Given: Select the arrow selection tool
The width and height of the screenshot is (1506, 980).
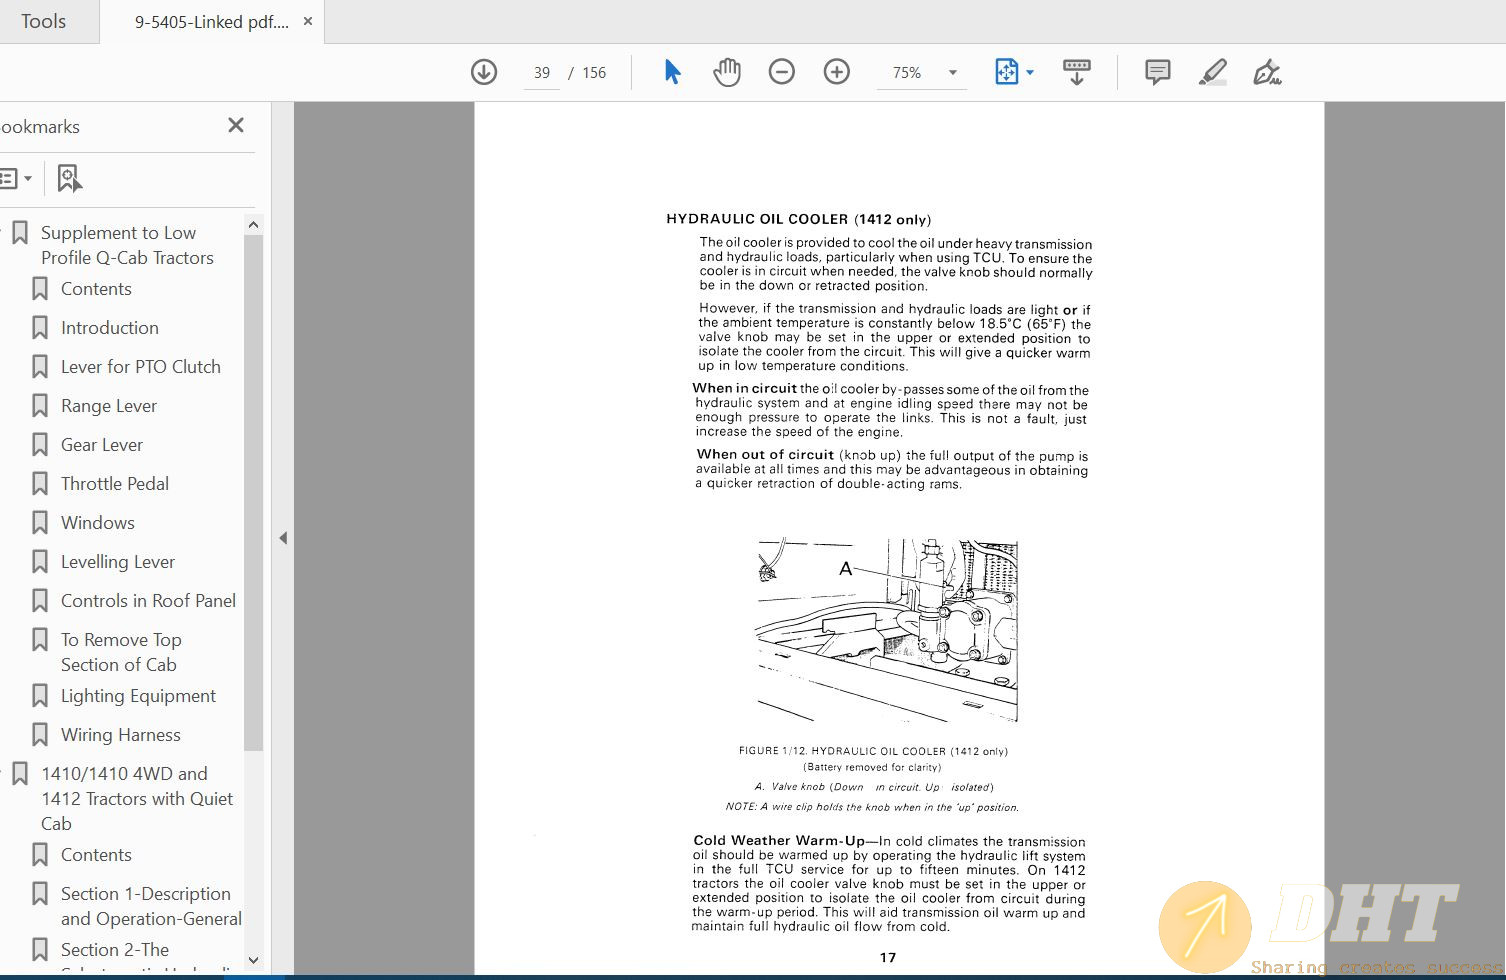Looking at the screenshot, I should (x=672, y=72).
